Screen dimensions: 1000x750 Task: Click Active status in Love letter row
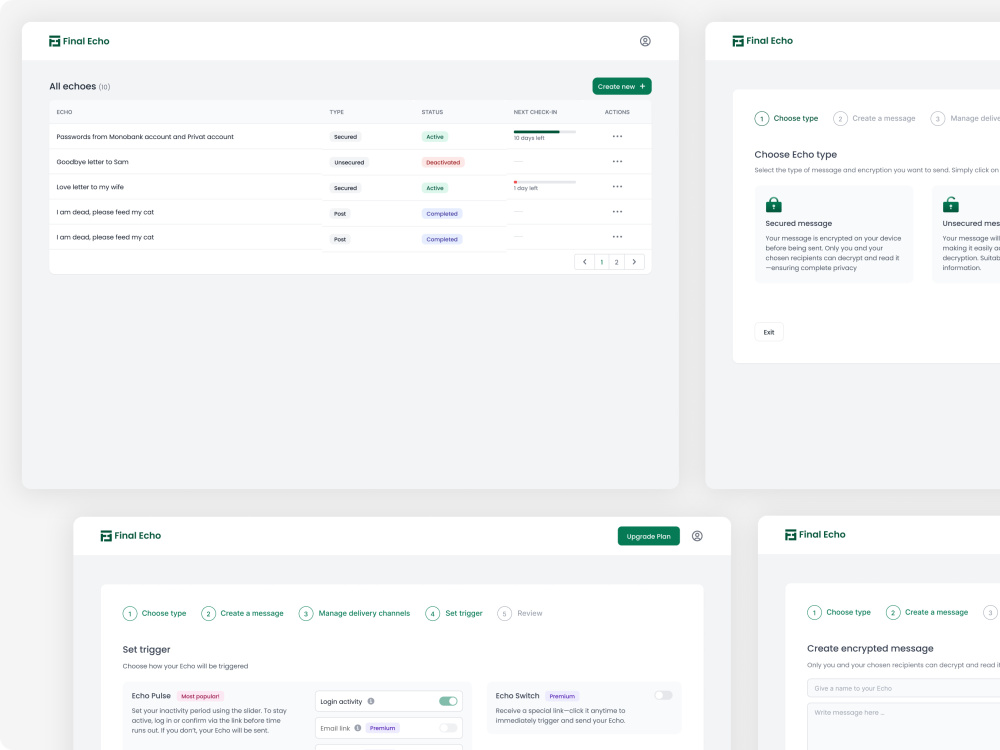pos(435,188)
